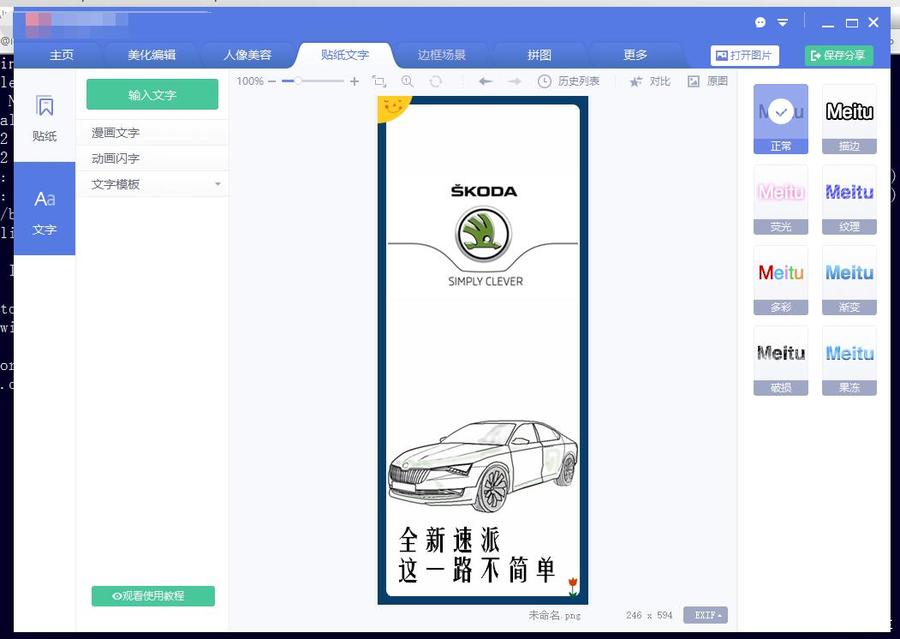Click the zoom slider track

(313, 82)
